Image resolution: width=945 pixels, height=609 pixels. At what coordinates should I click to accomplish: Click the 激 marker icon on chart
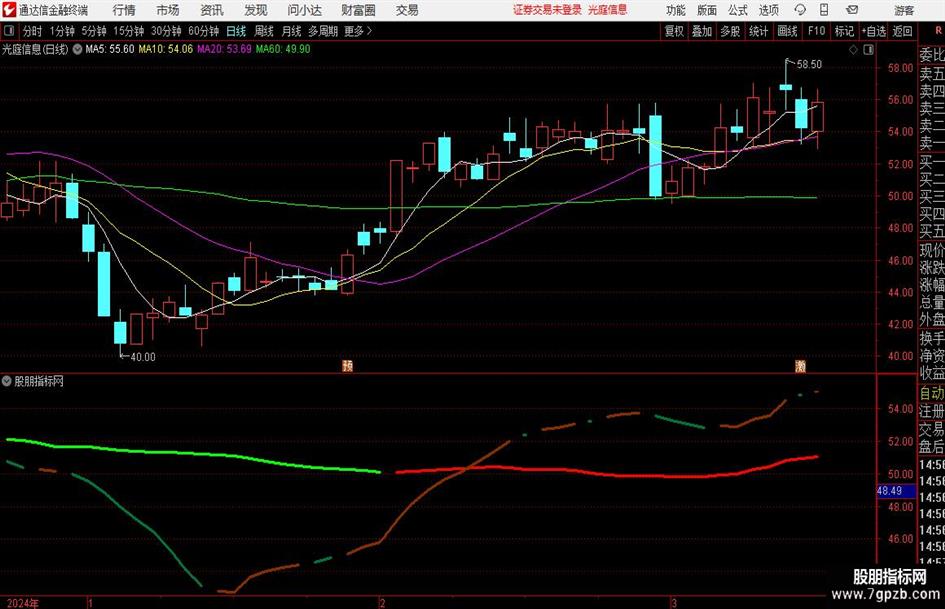pos(800,365)
